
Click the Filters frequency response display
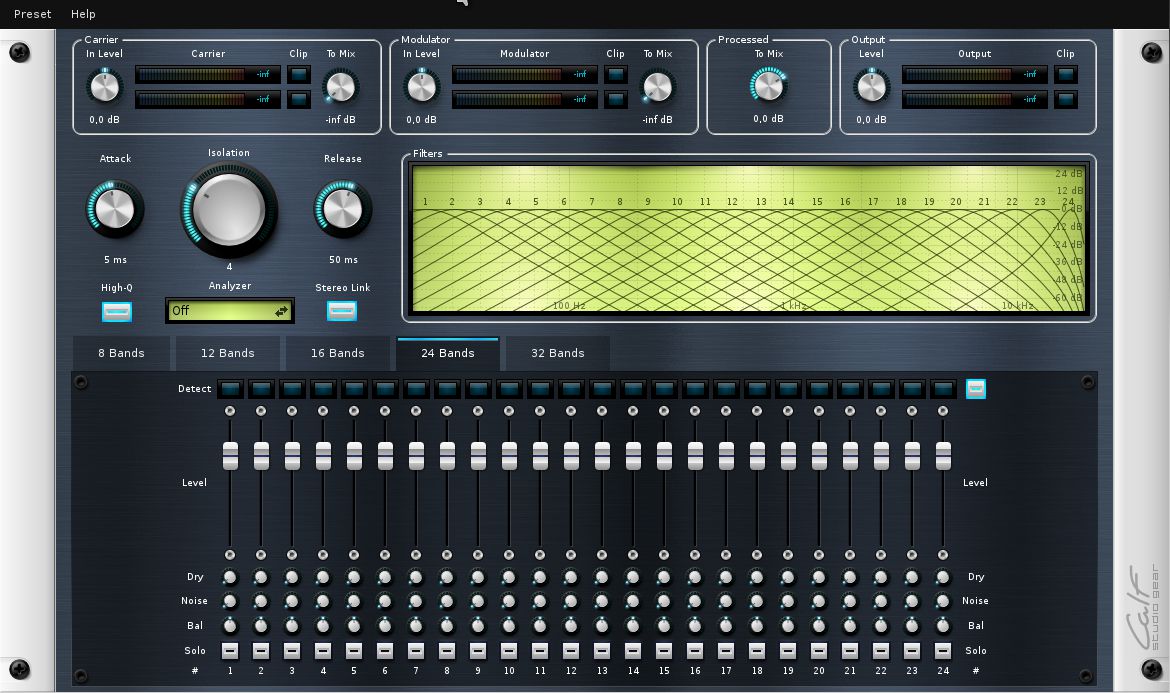pyautogui.click(x=748, y=238)
